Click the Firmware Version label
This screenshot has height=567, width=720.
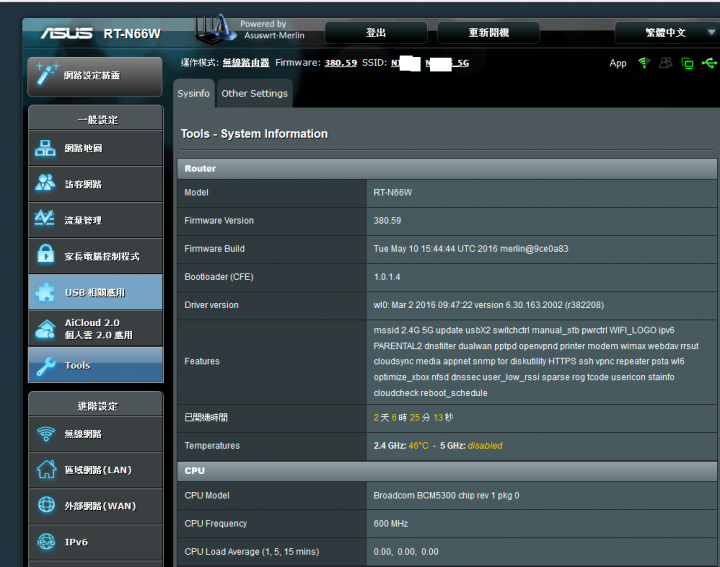click(219, 220)
